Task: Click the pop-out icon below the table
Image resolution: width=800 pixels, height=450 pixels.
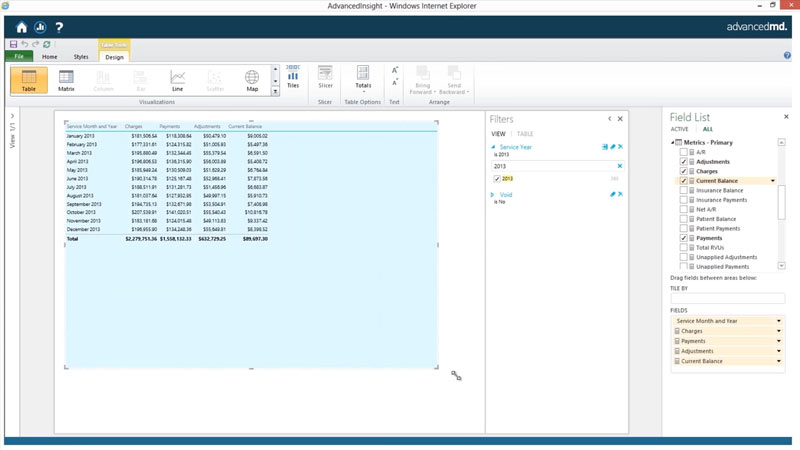Action: pos(456,376)
